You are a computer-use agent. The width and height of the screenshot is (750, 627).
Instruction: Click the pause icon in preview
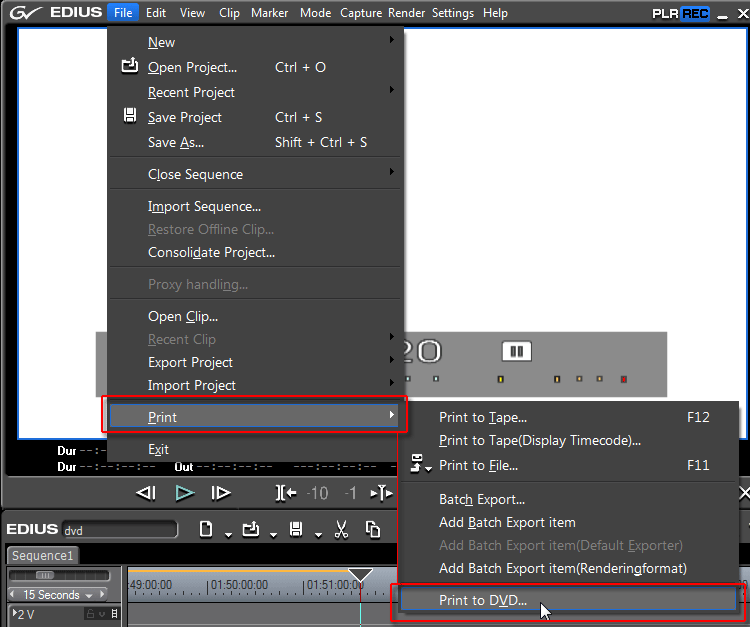[517, 352]
